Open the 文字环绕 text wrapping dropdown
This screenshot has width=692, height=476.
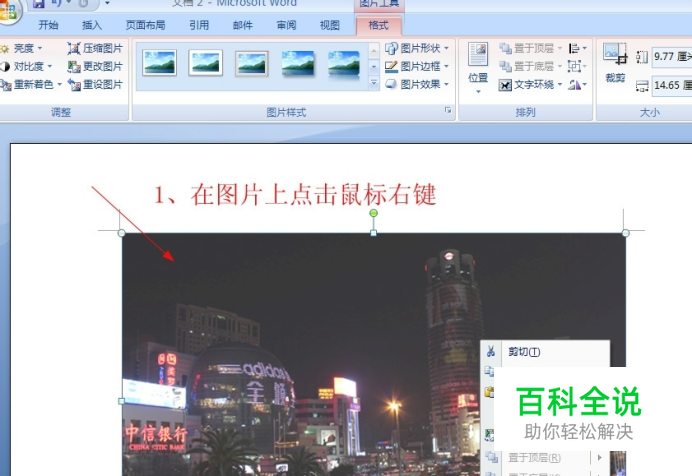tap(530, 85)
